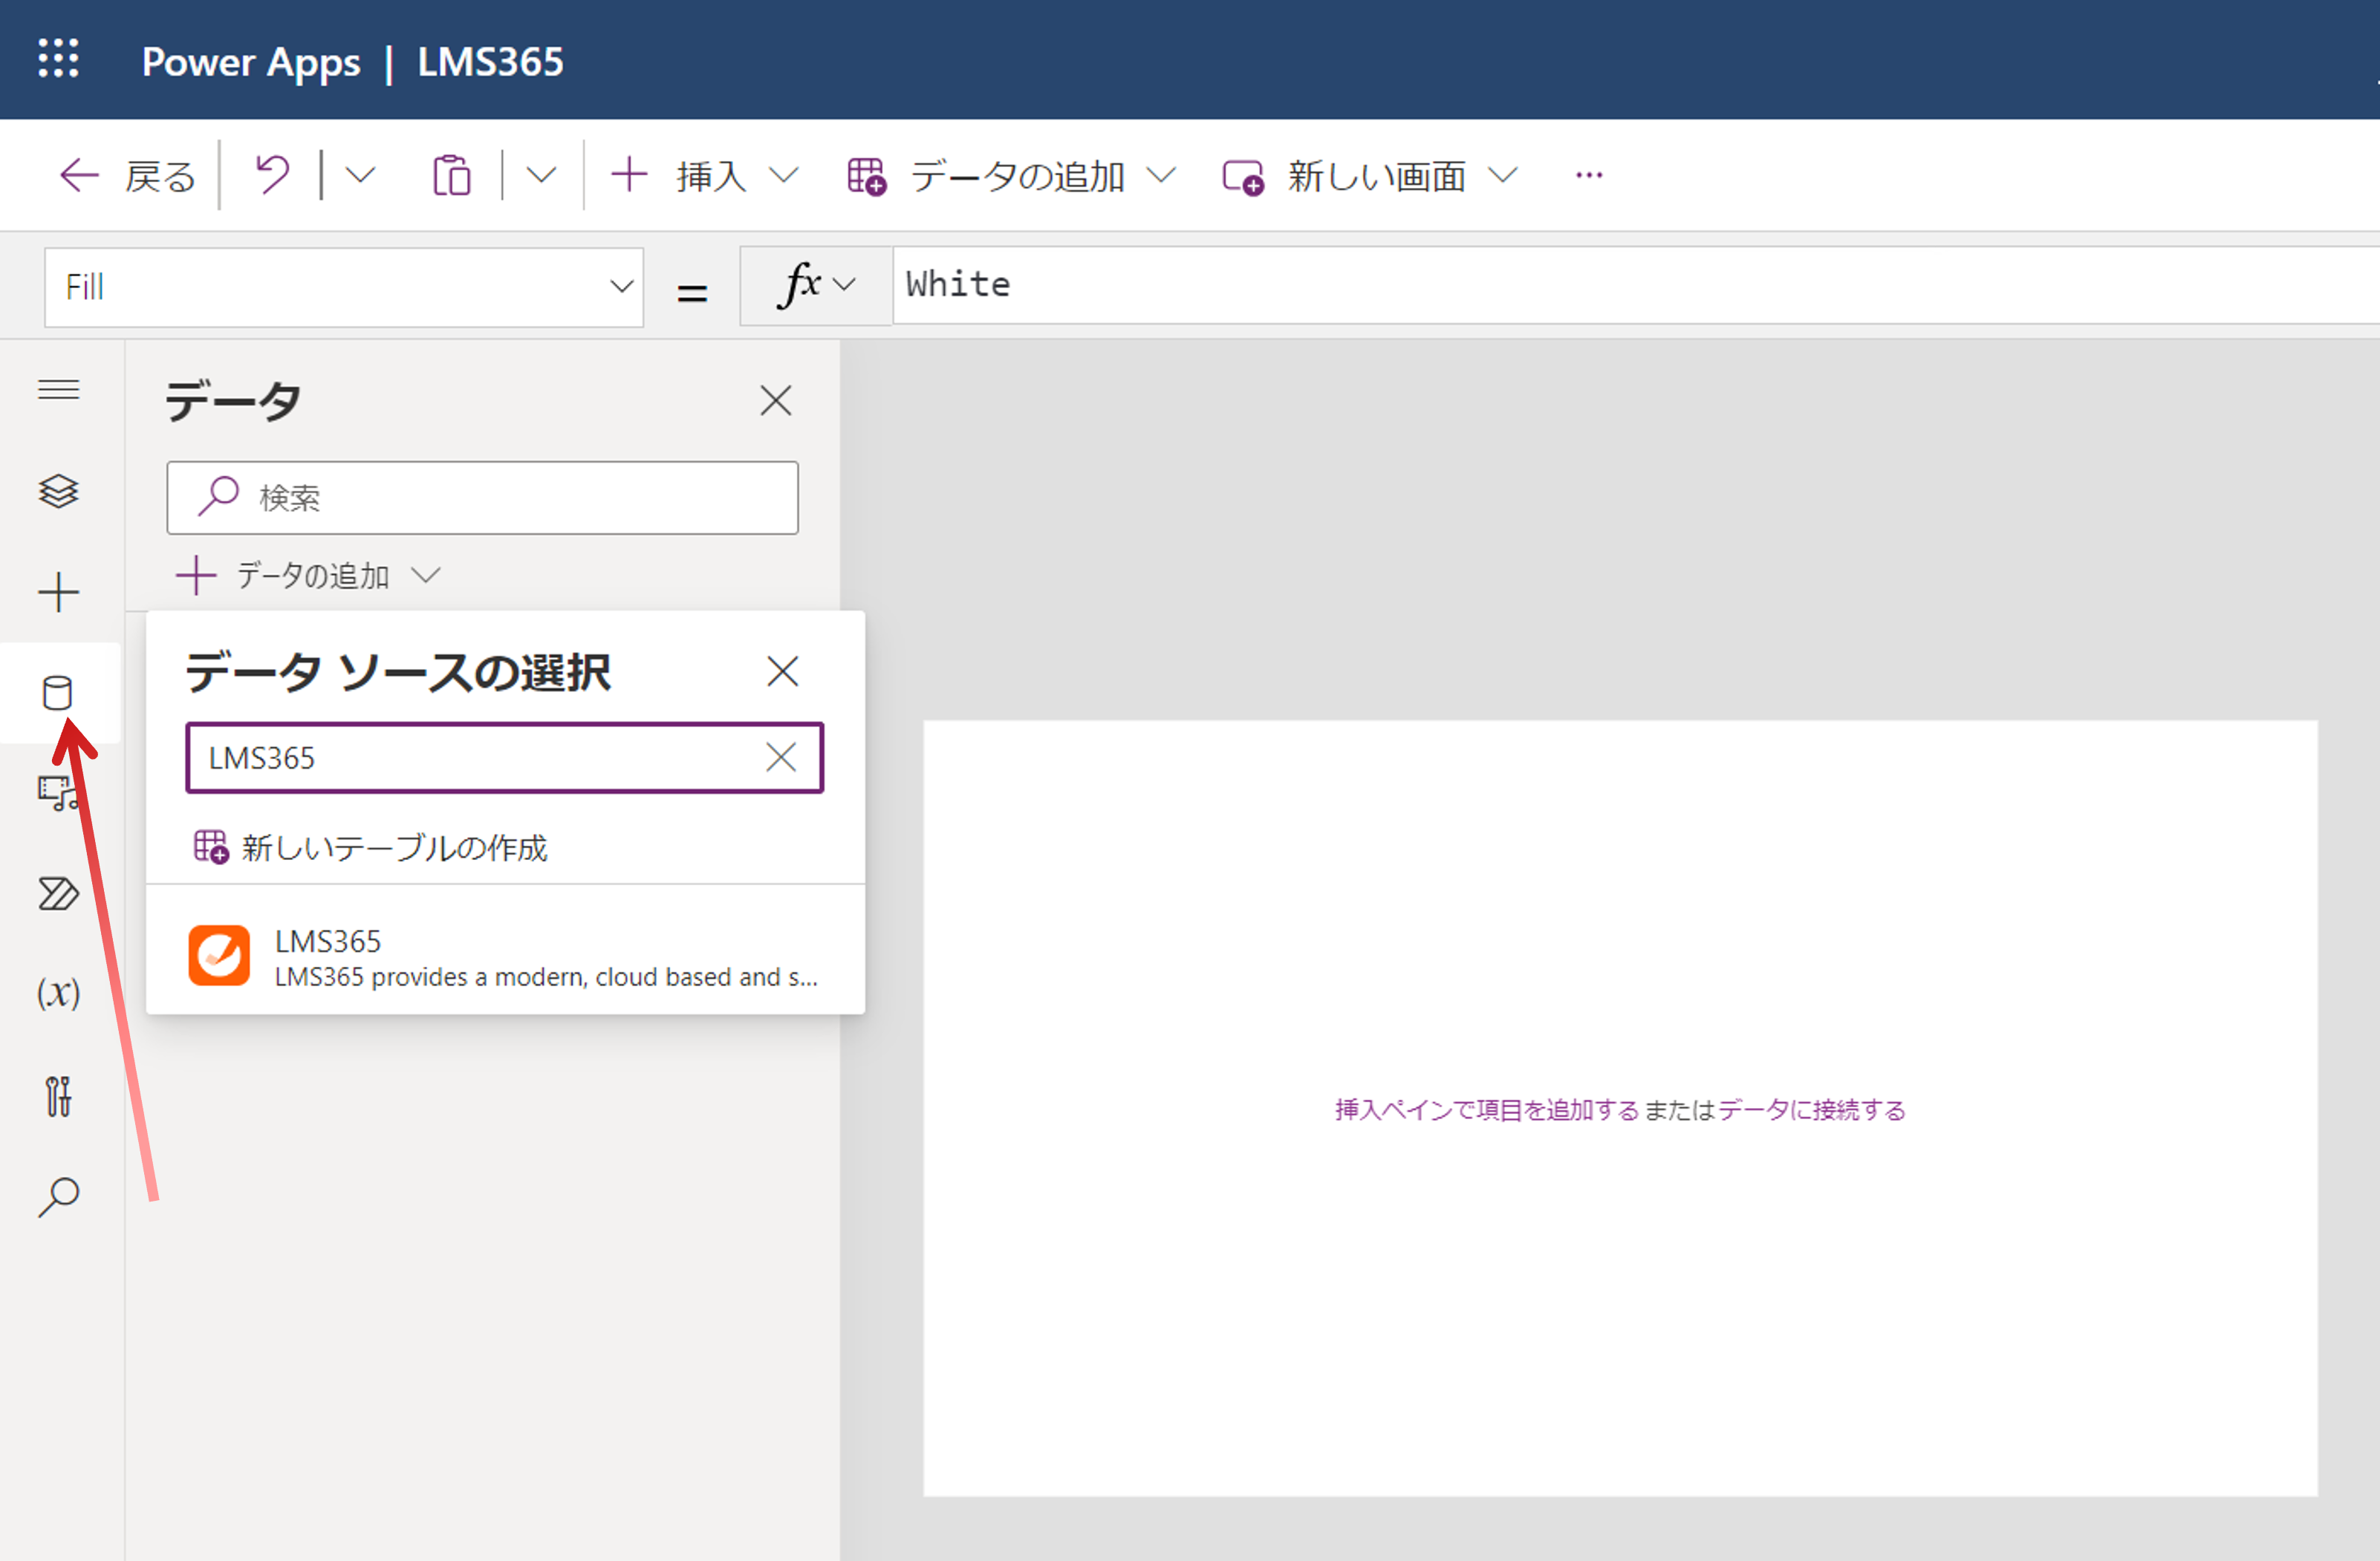Open the Tree view layers icon

click(x=59, y=490)
